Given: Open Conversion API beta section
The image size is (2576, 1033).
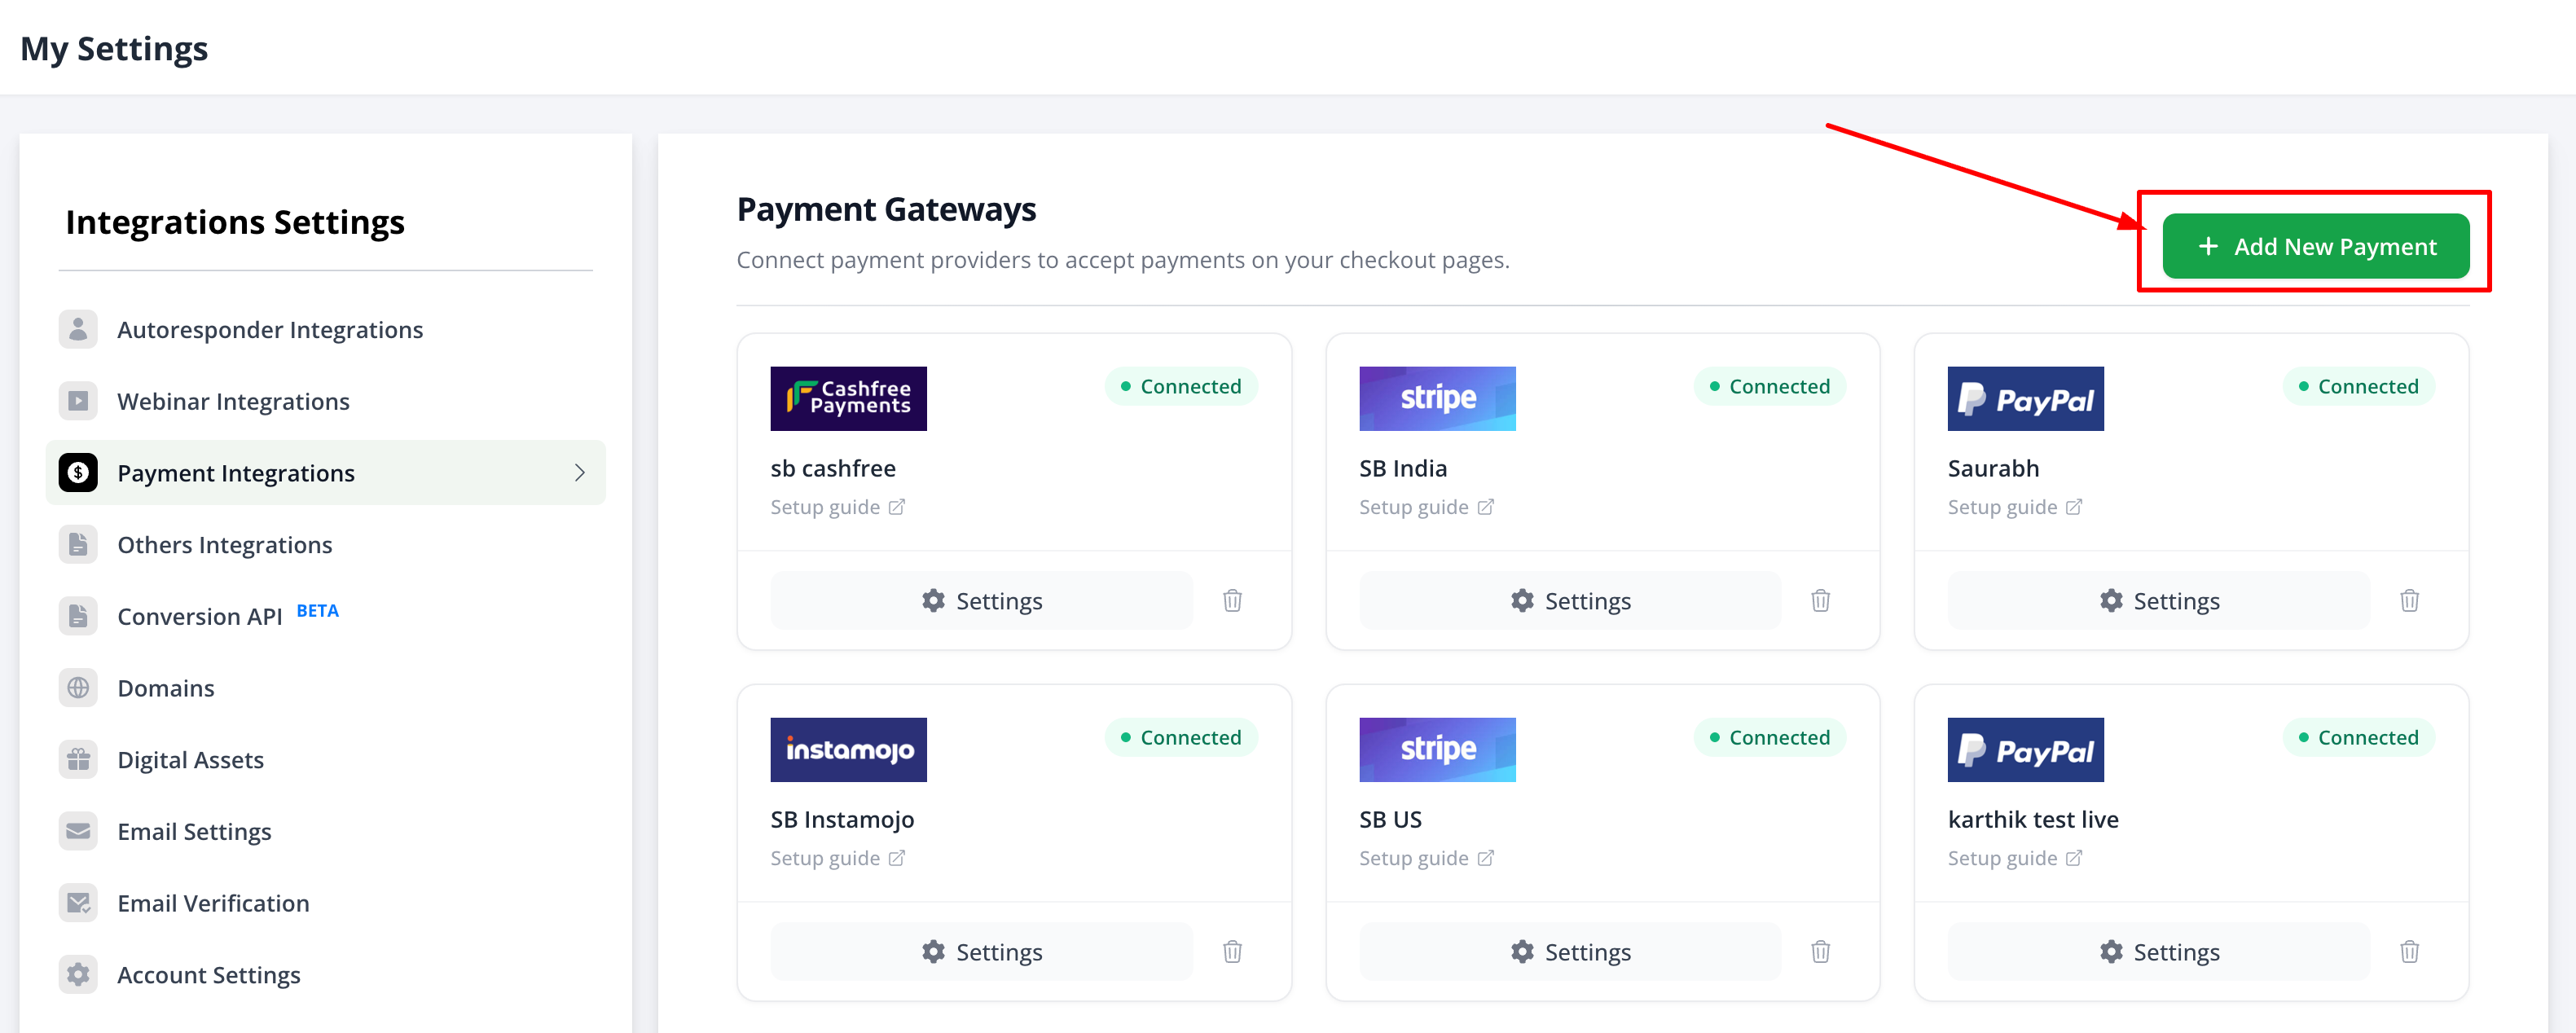Looking at the screenshot, I should (200, 616).
